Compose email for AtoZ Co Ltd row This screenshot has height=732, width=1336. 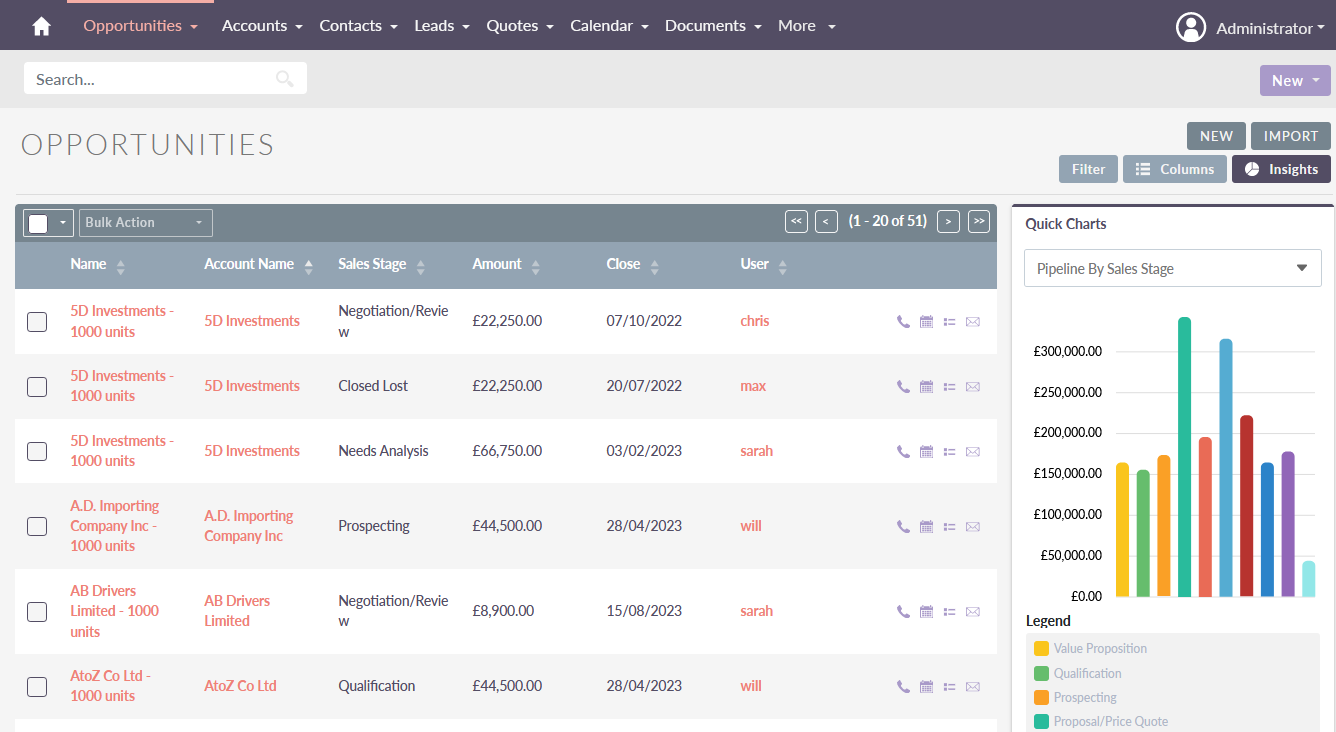click(973, 687)
